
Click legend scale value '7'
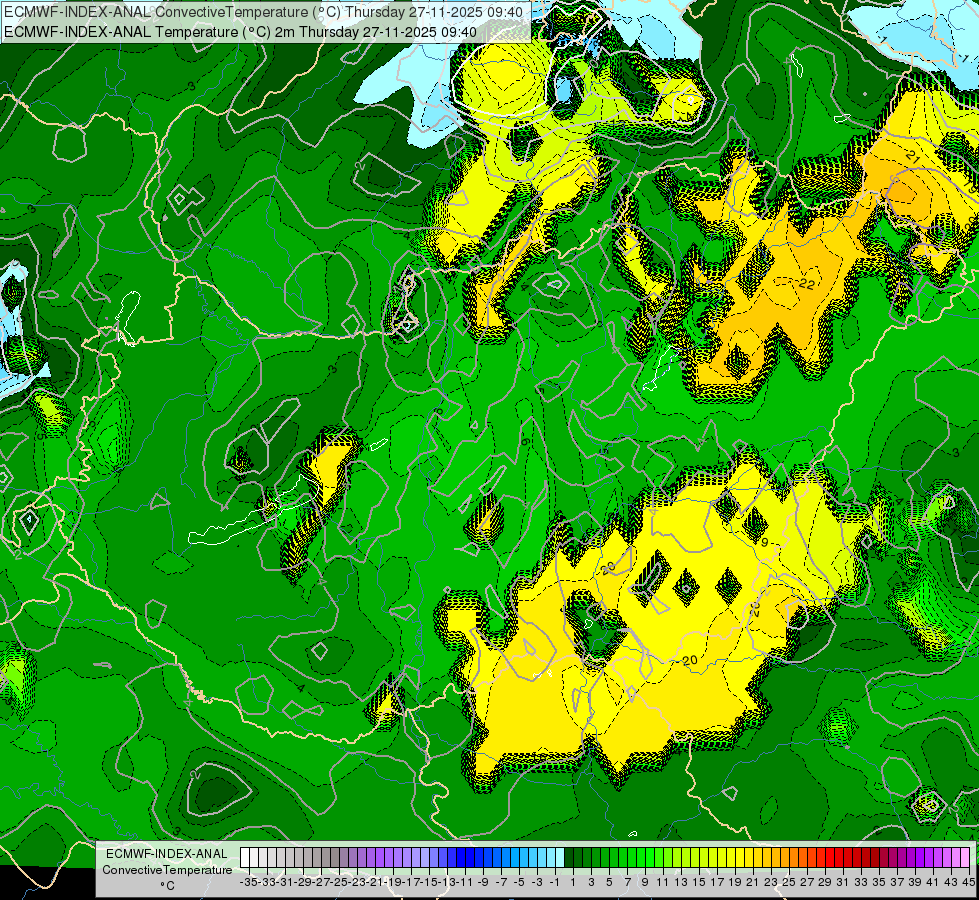click(x=627, y=882)
